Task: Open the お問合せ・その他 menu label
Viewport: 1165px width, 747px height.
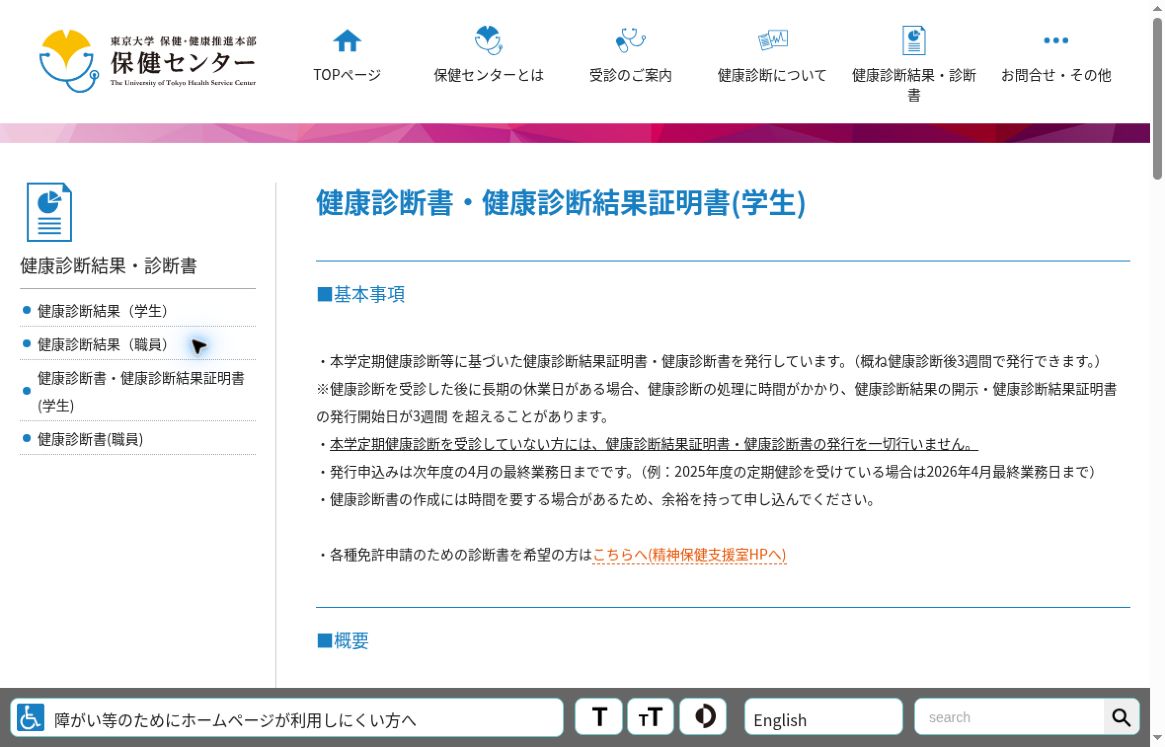Action: [1056, 75]
